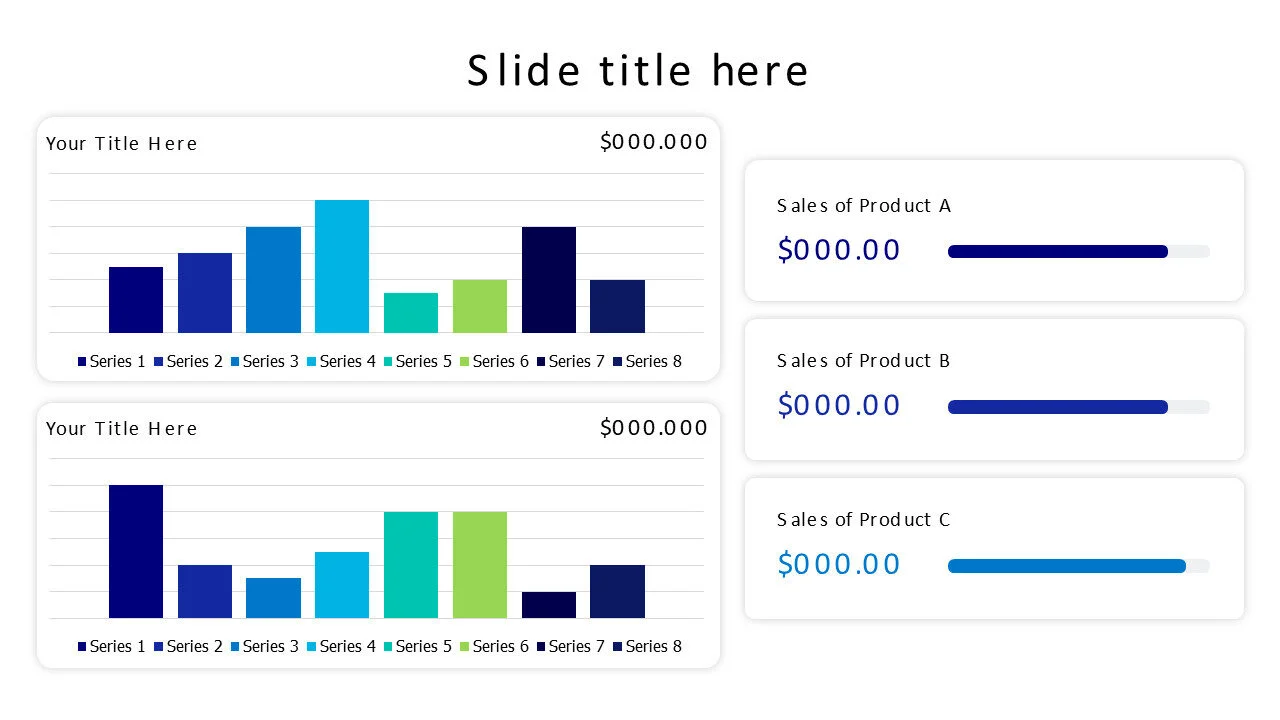Select the $000.000 value in the lower chart

653,428
